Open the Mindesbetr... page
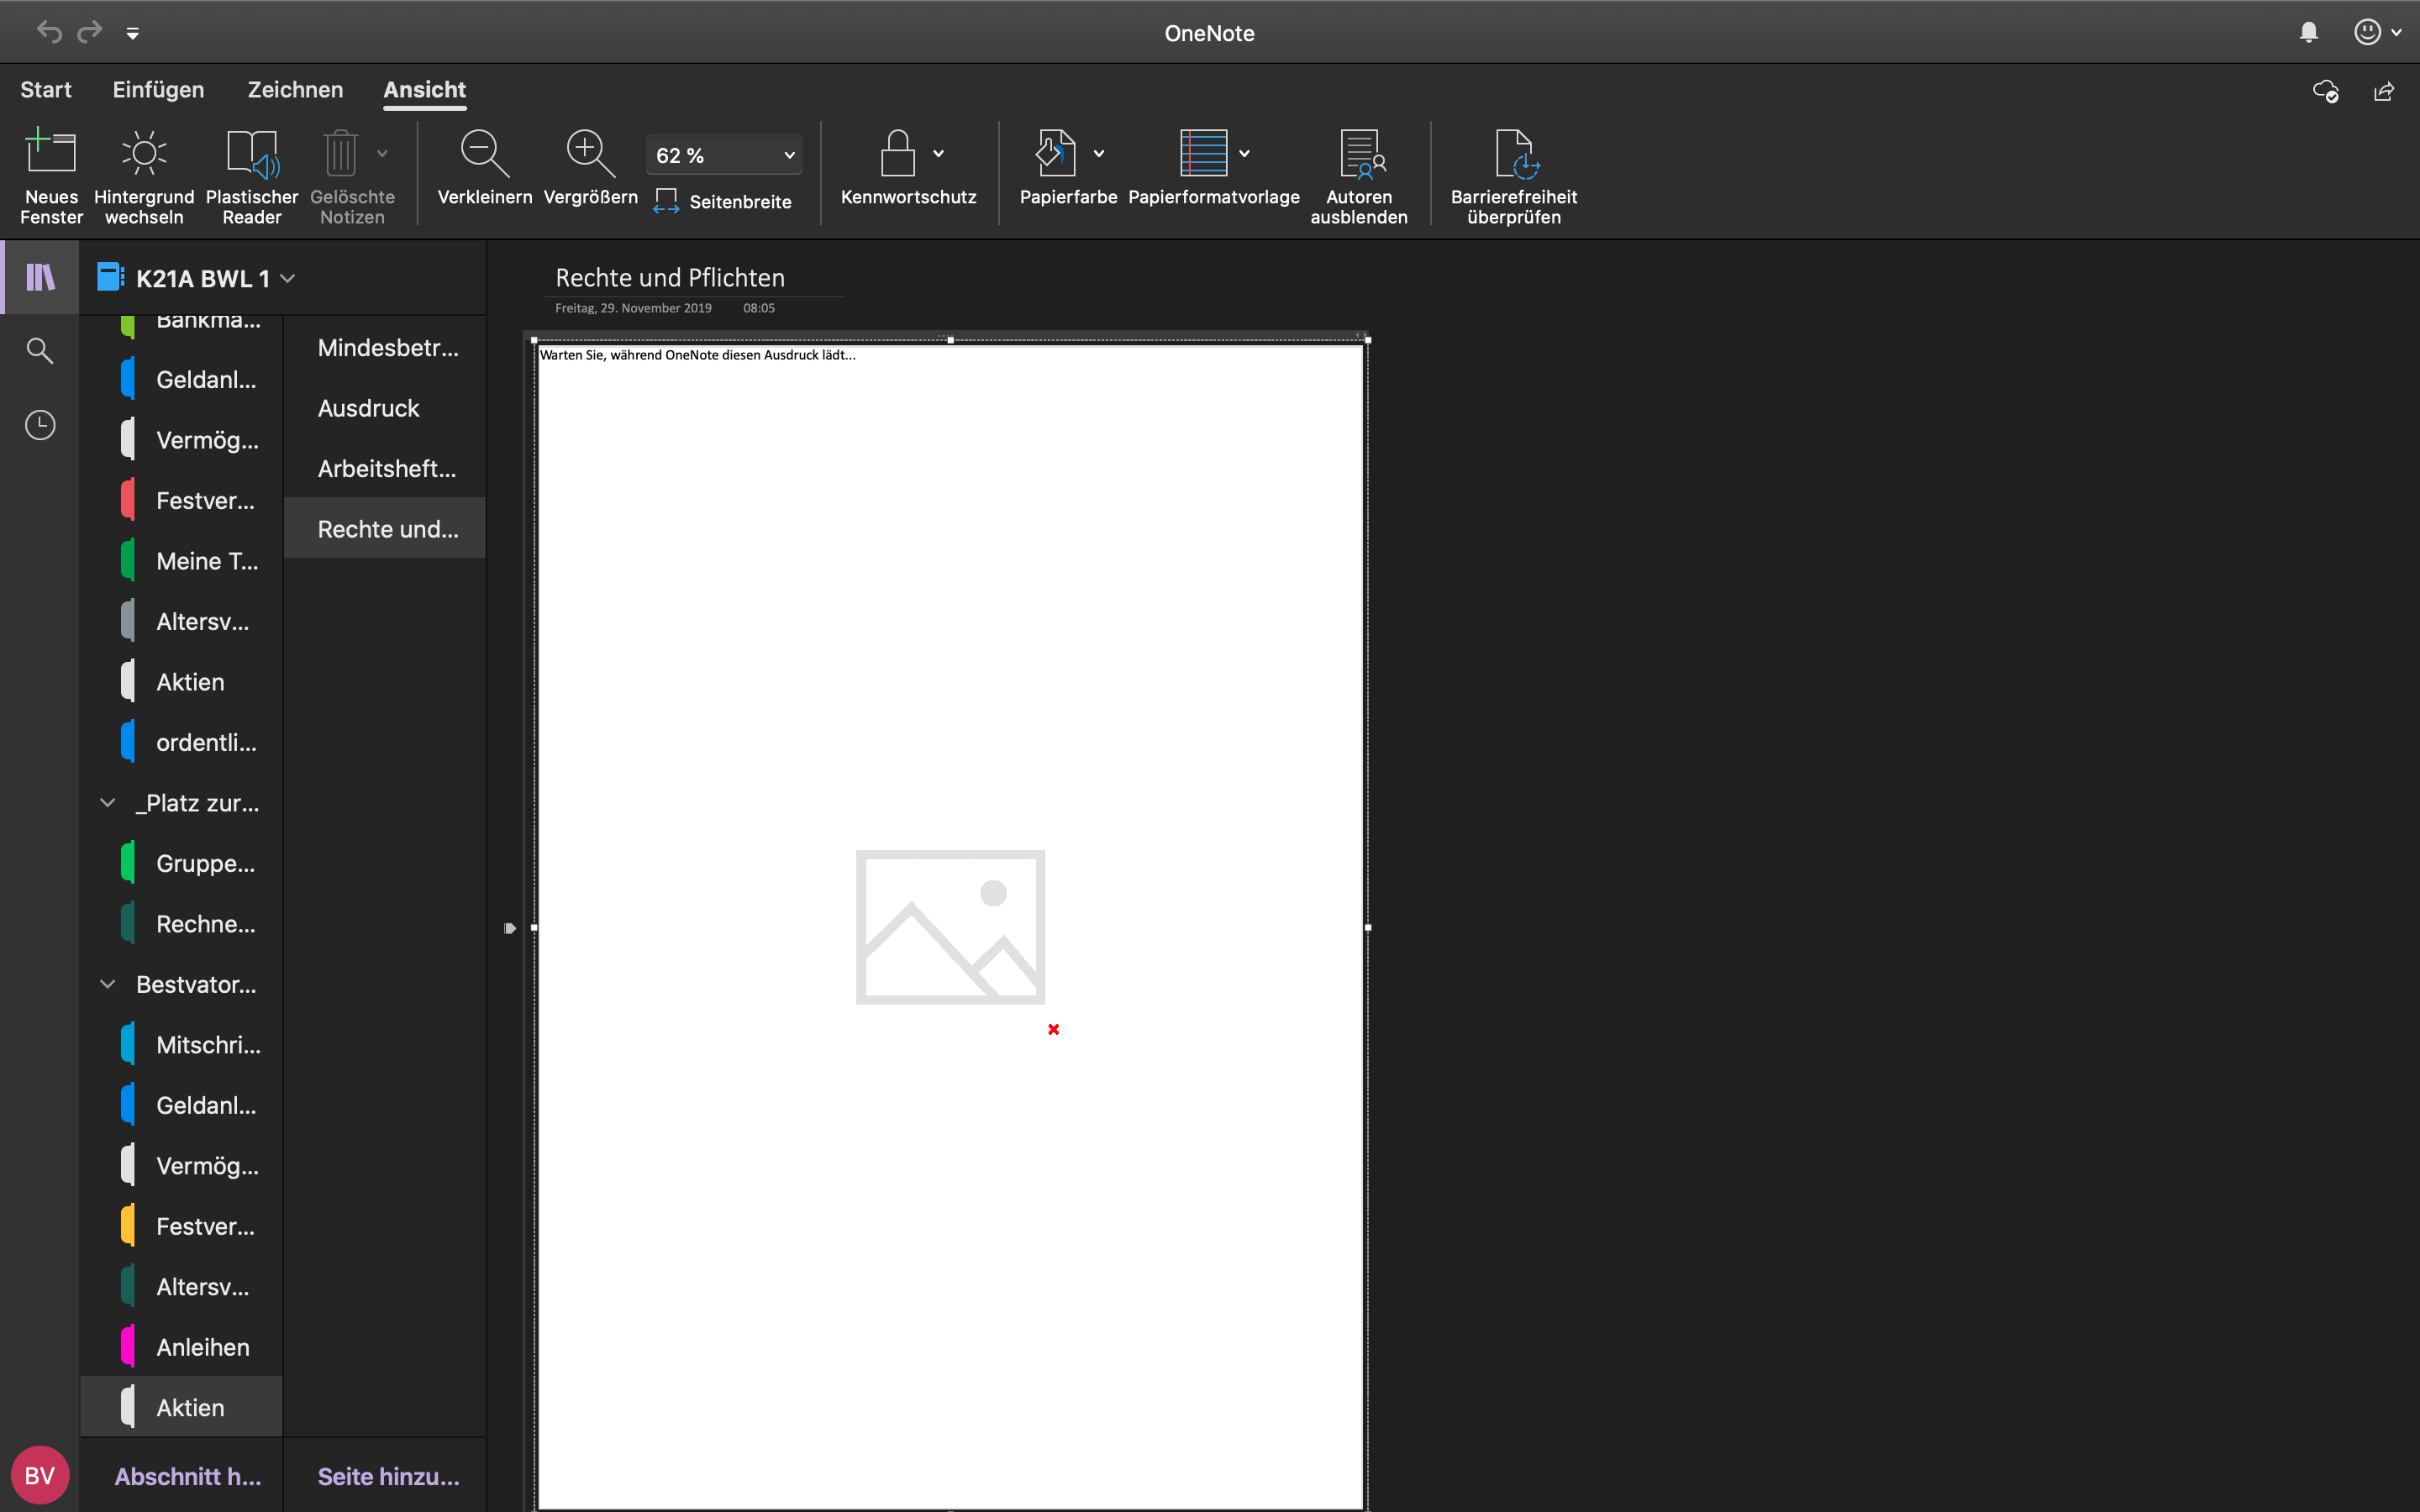The image size is (2420, 1512). (385, 348)
